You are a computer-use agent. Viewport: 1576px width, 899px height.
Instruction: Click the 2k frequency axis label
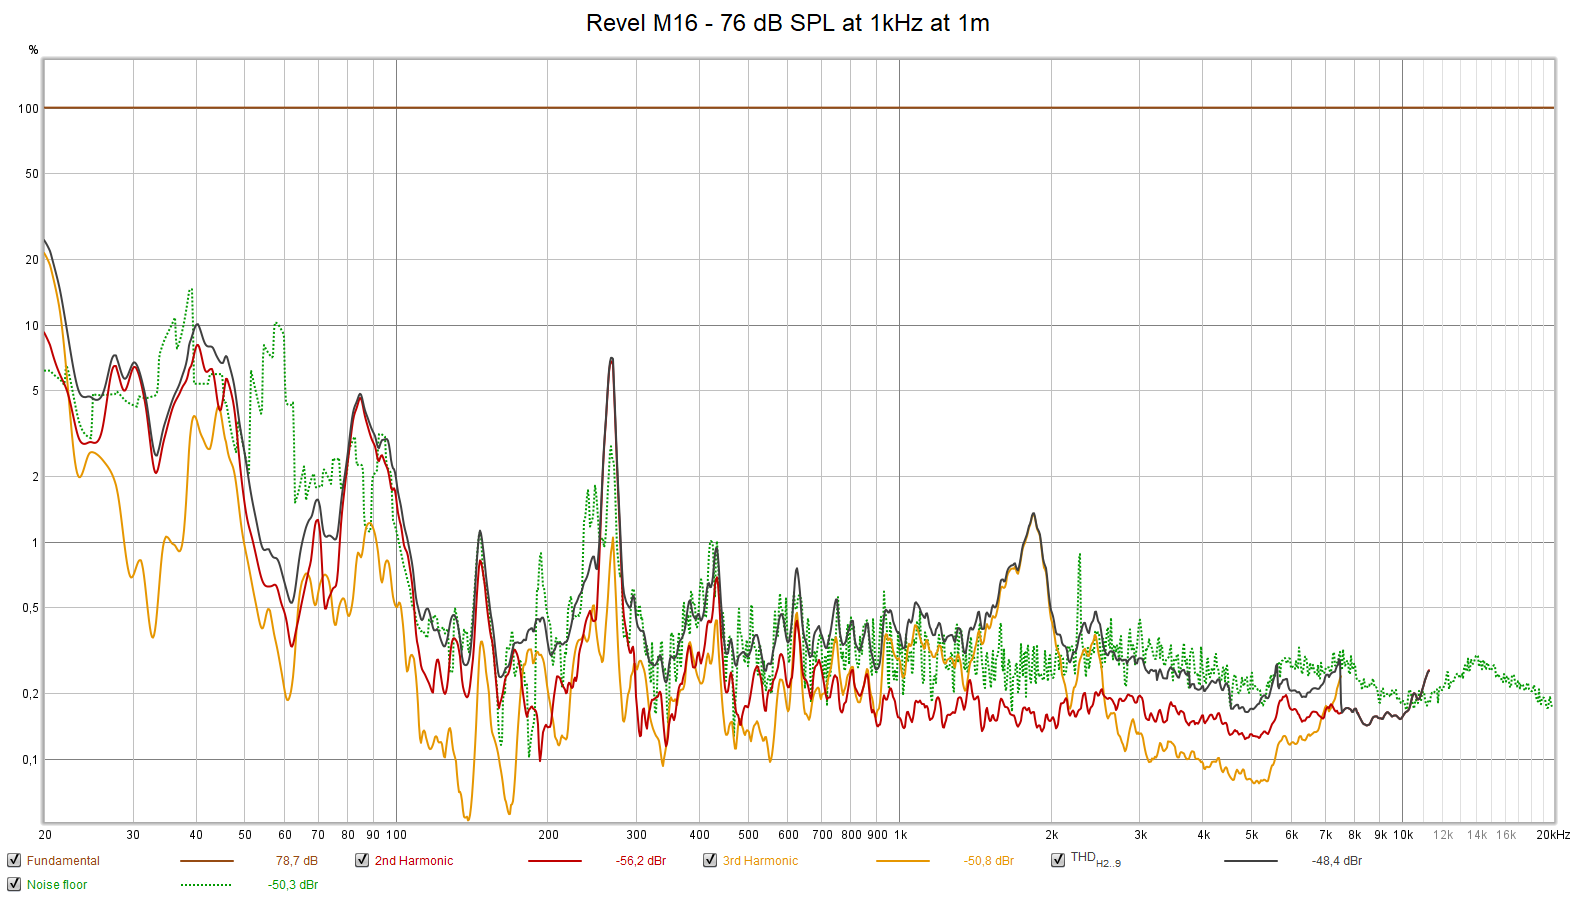tap(1051, 835)
